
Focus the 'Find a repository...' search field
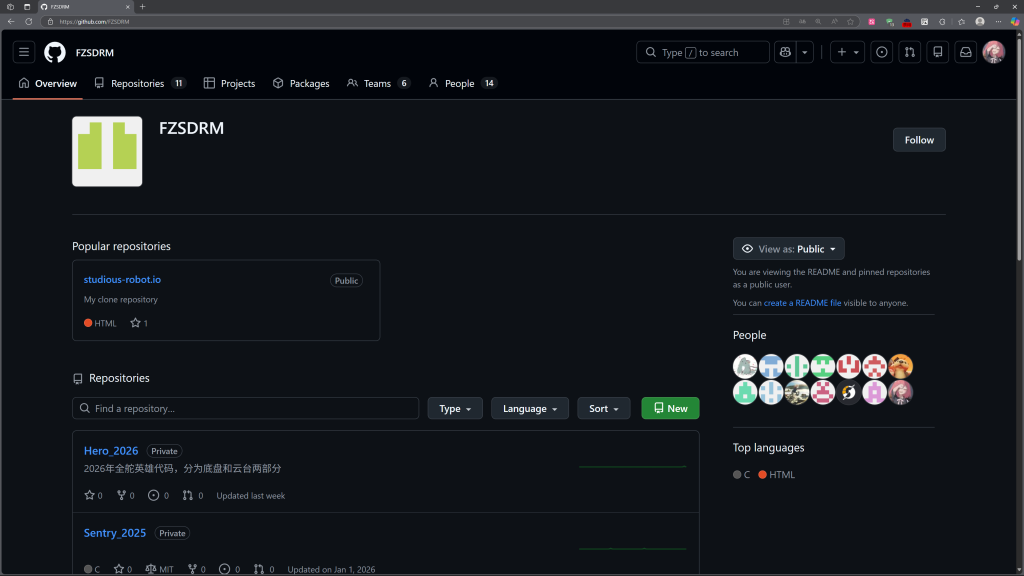pos(246,408)
